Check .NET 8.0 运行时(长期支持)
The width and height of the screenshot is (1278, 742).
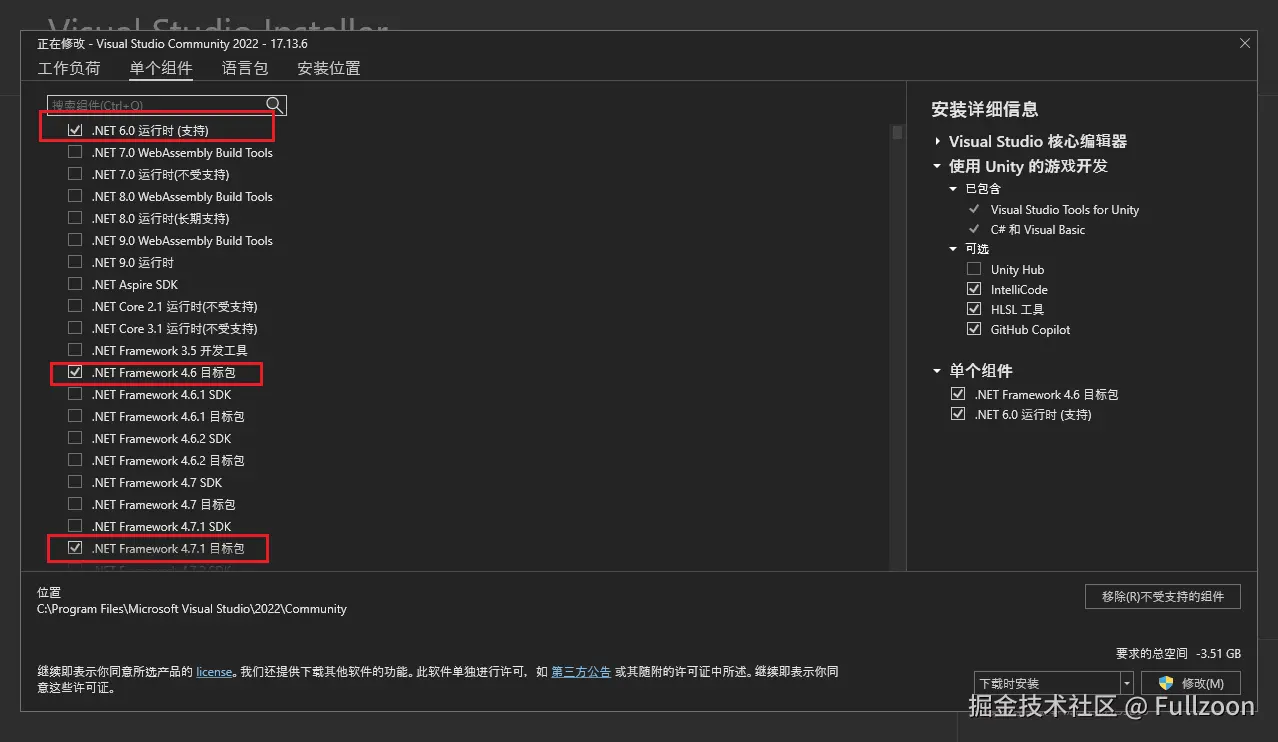75,219
